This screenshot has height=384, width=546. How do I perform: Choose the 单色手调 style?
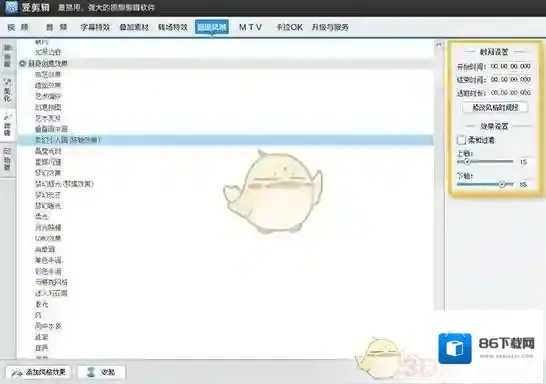(x=48, y=260)
